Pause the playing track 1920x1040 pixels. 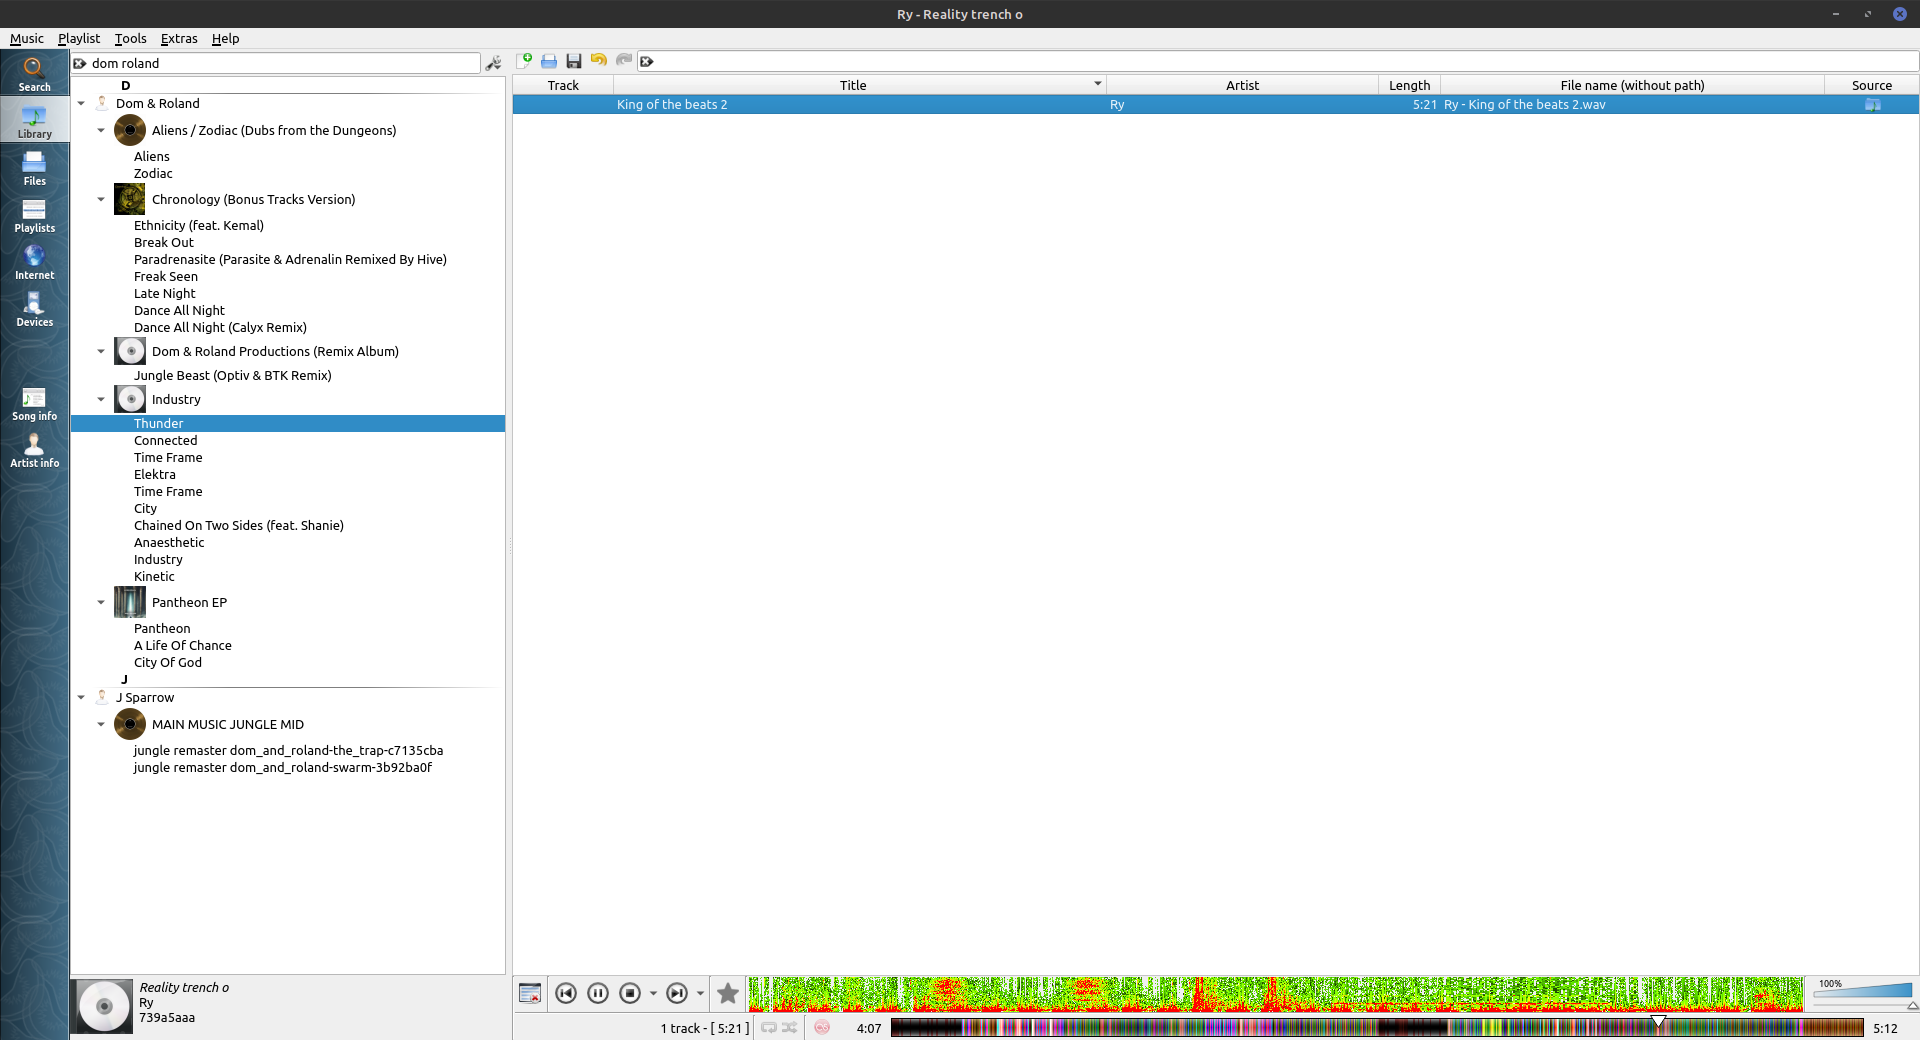[x=598, y=993]
